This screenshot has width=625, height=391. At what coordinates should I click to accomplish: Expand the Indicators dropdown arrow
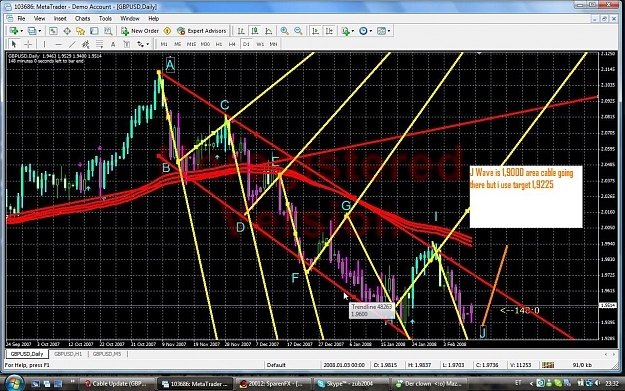pyautogui.click(x=353, y=31)
